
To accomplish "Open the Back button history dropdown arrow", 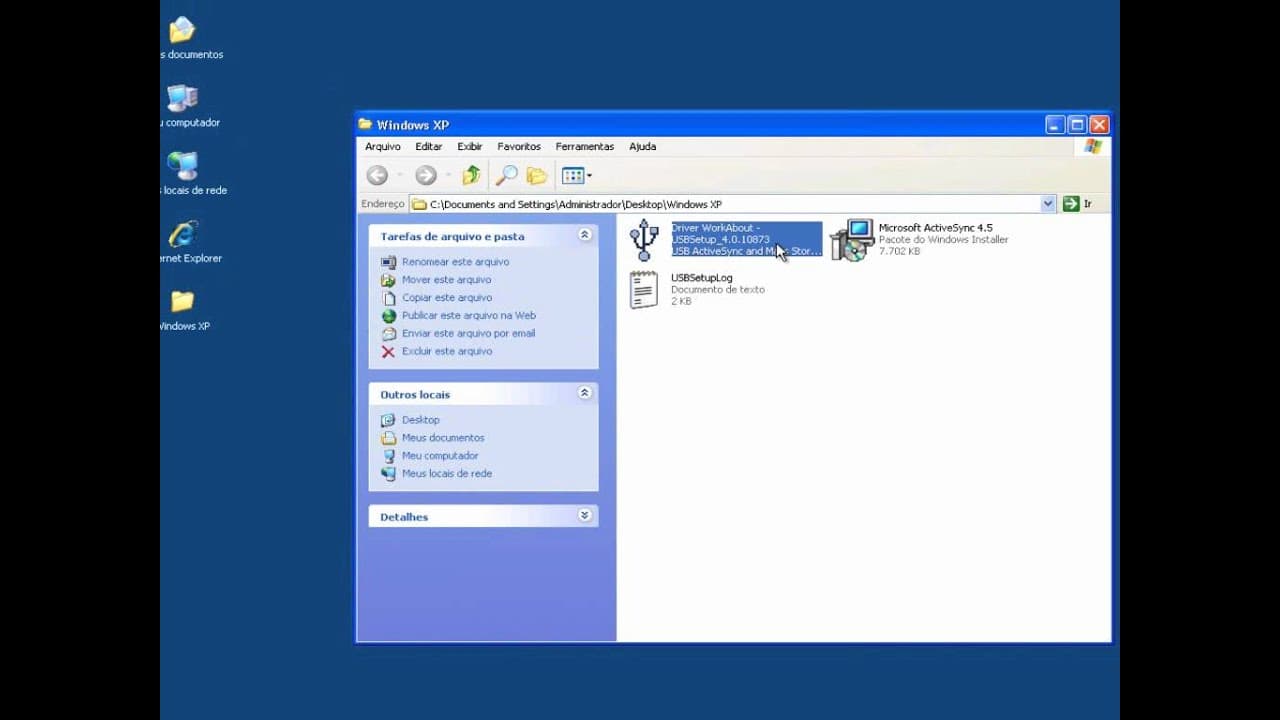I will [x=399, y=176].
